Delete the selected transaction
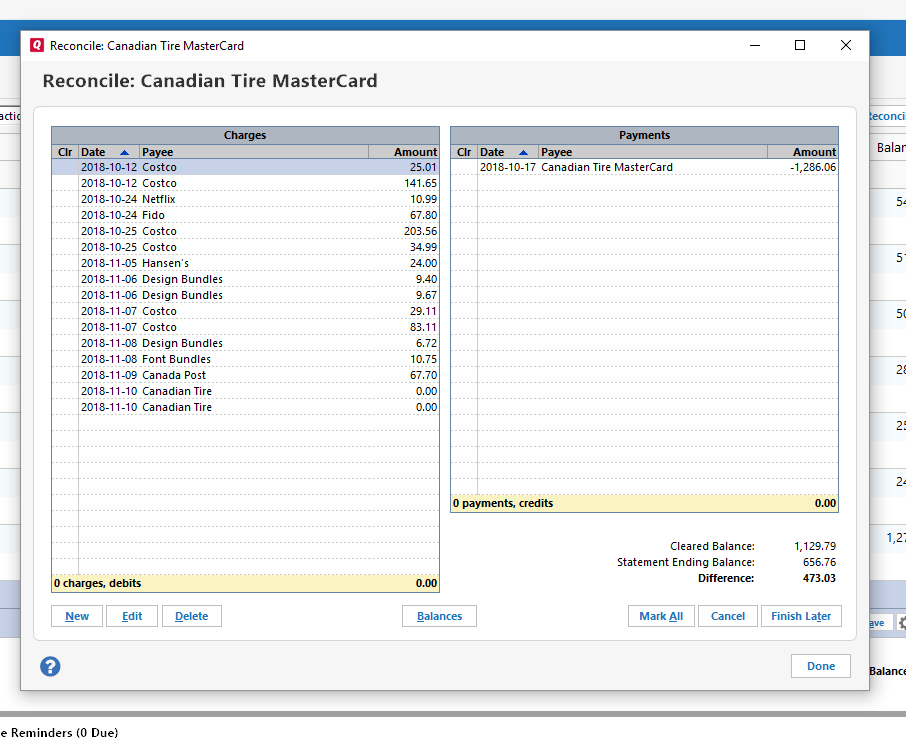The width and height of the screenshot is (906, 741). pyautogui.click(x=192, y=616)
